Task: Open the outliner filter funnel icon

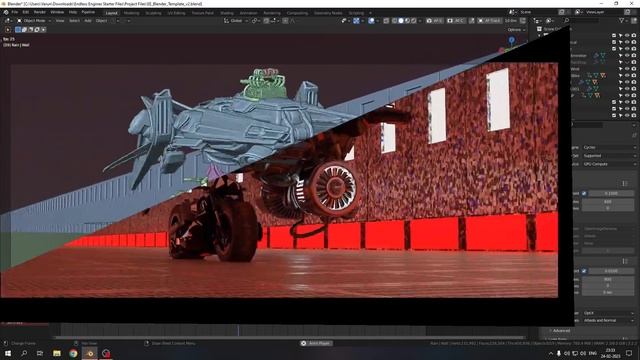Action: point(622,20)
